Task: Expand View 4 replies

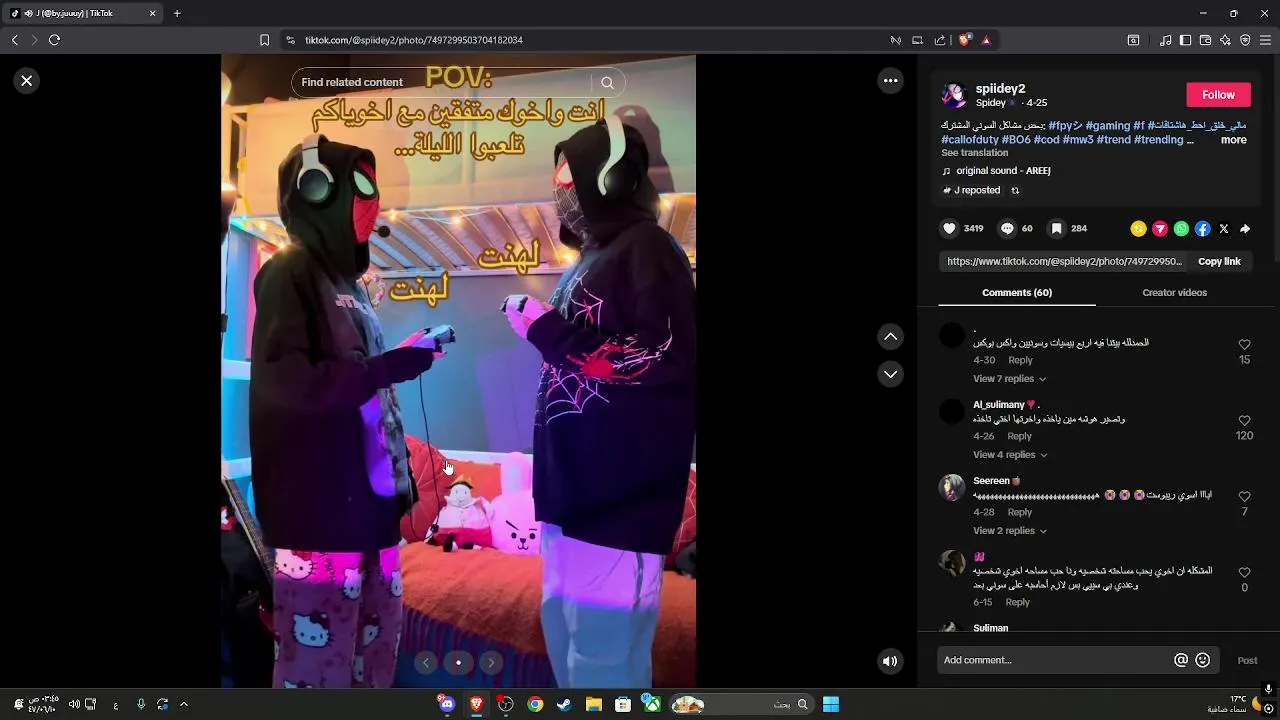Action: tap(1009, 455)
